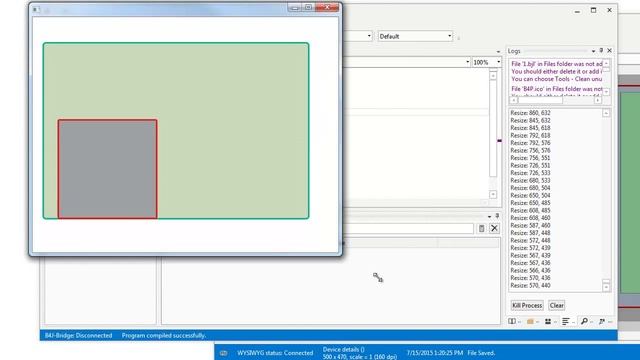The image size is (640, 360).
Task: Click the Device details text in designer status bar
Action: tap(360, 353)
